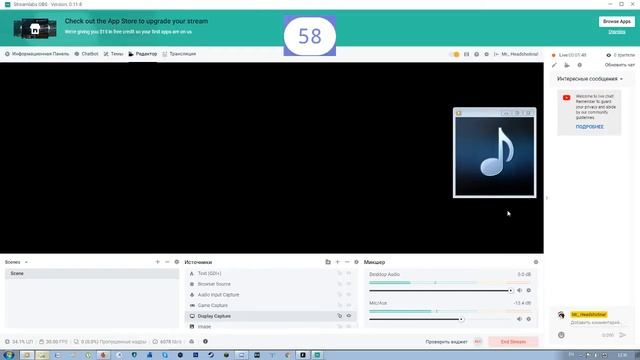The width and height of the screenshot is (640, 360).
Task: Click the thumbs icon above chat
Action: coord(567,65)
